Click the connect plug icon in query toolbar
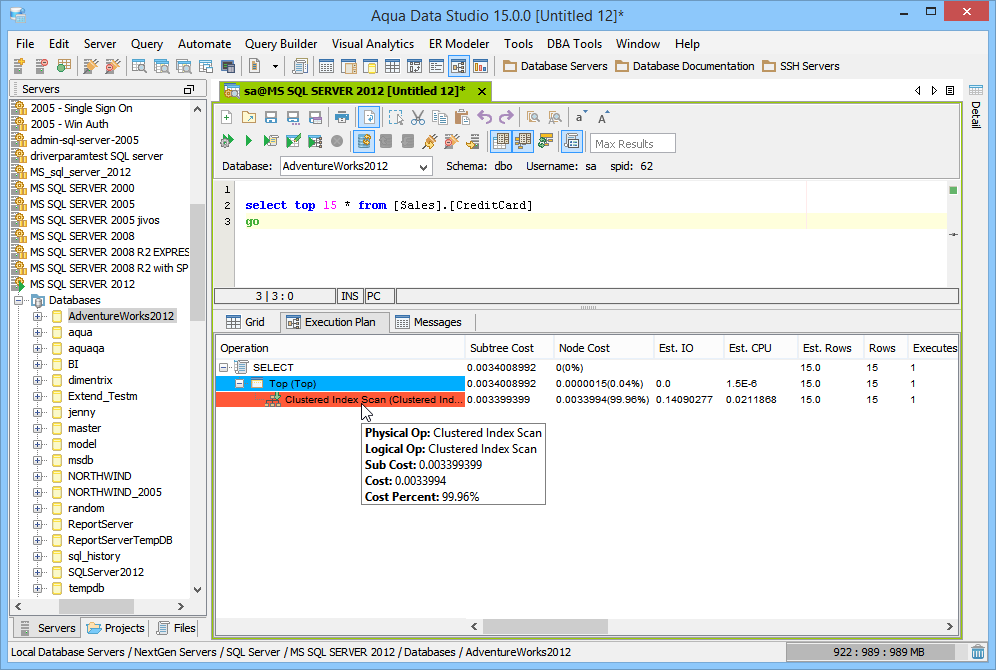996x670 pixels. click(430, 141)
